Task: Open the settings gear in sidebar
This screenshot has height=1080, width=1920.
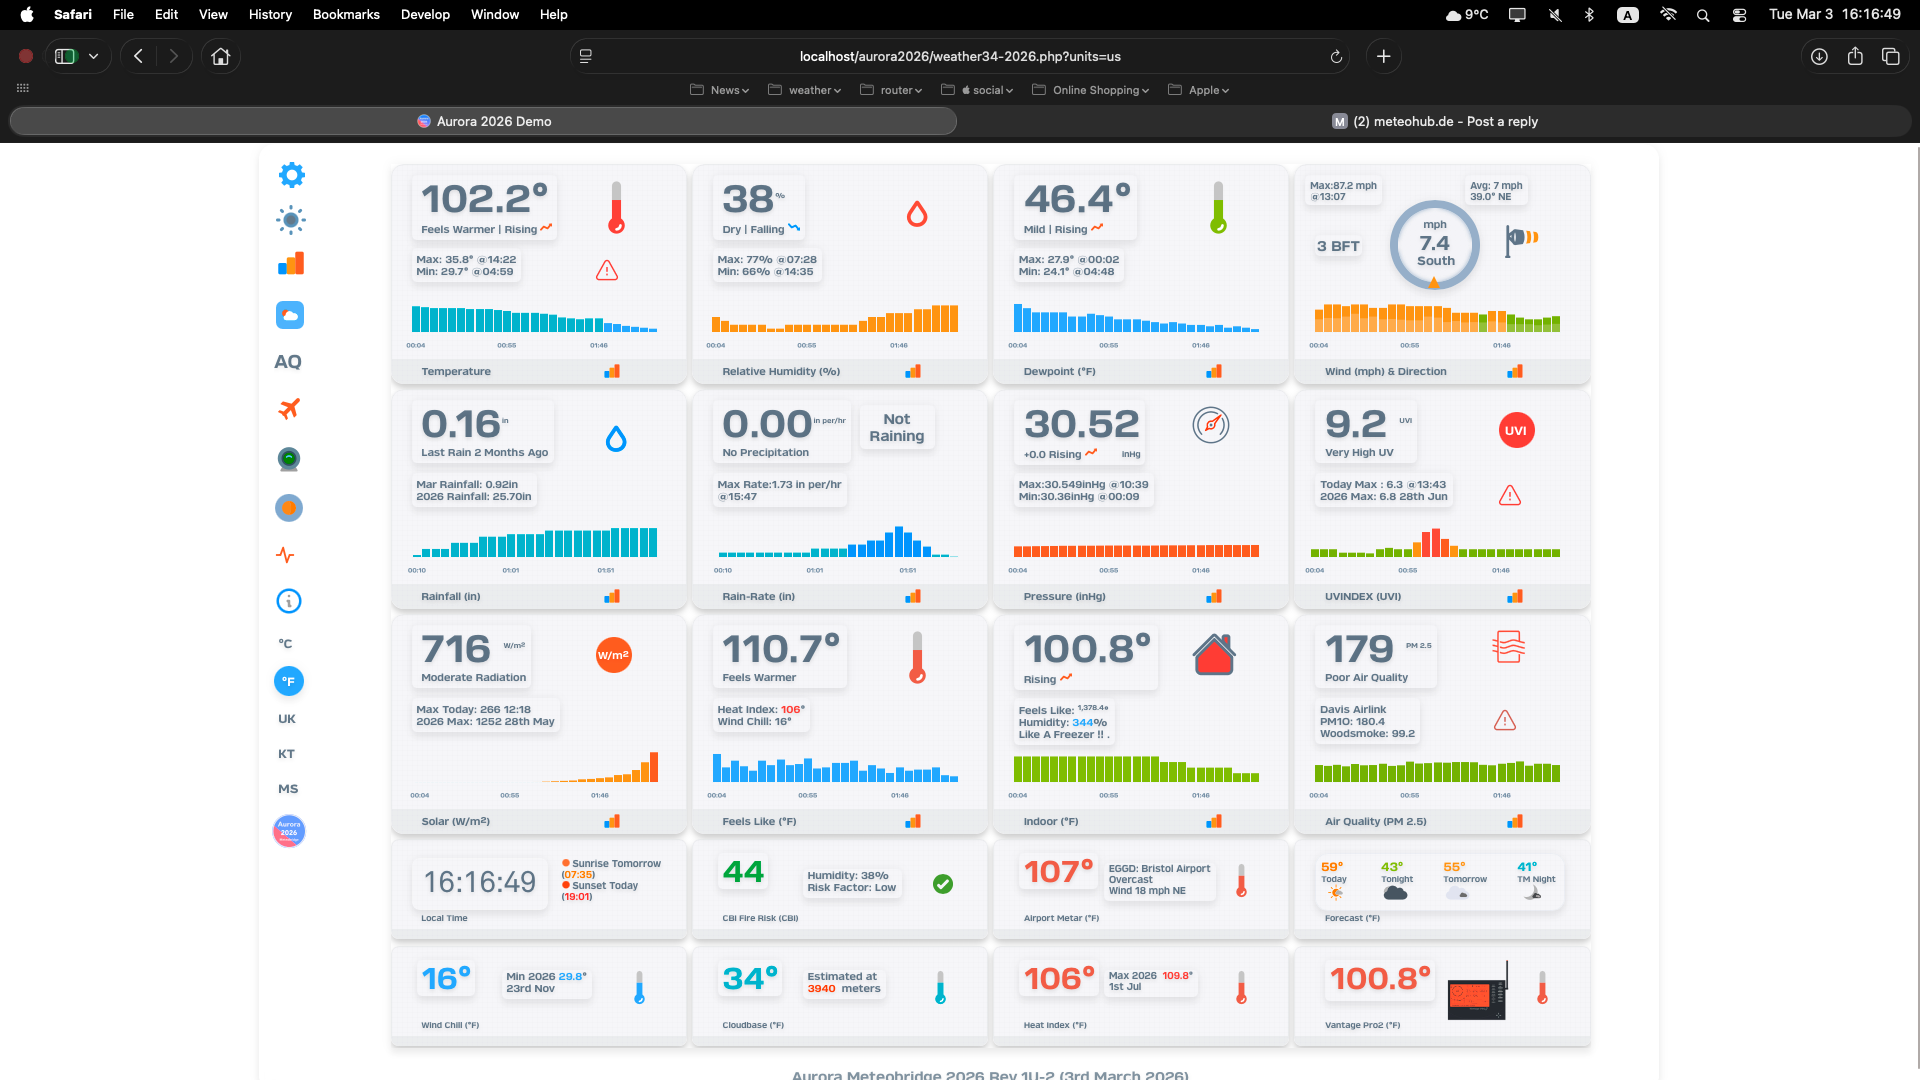Action: tap(291, 175)
